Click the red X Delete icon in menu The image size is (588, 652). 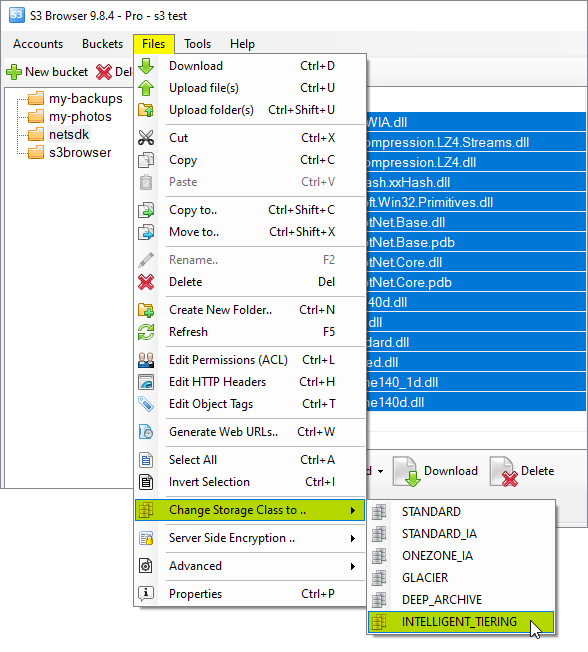click(146, 282)
